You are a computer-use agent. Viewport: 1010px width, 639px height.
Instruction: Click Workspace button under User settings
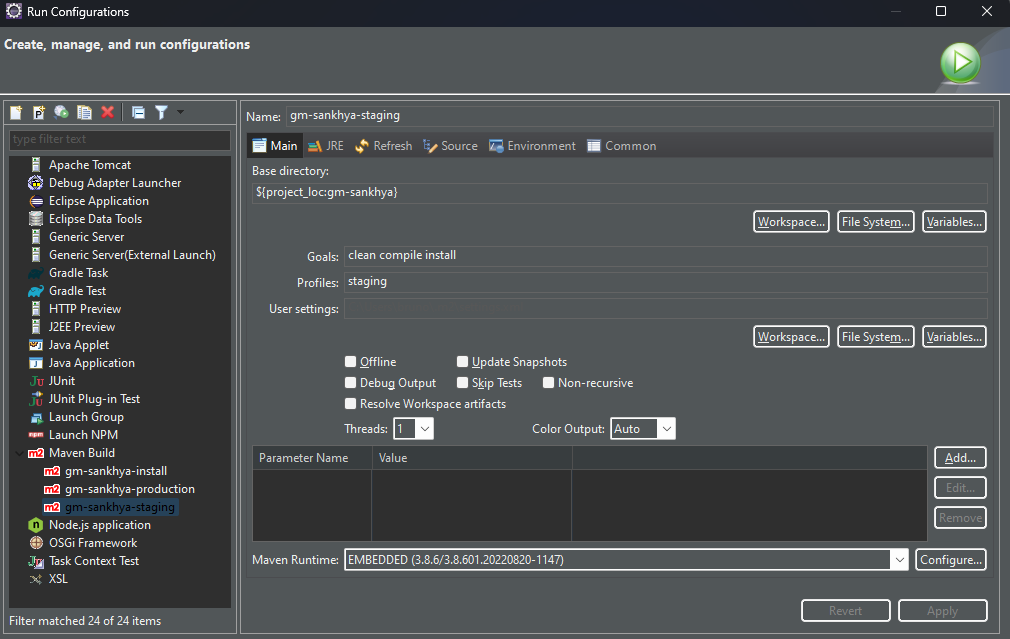pos(791,337)
